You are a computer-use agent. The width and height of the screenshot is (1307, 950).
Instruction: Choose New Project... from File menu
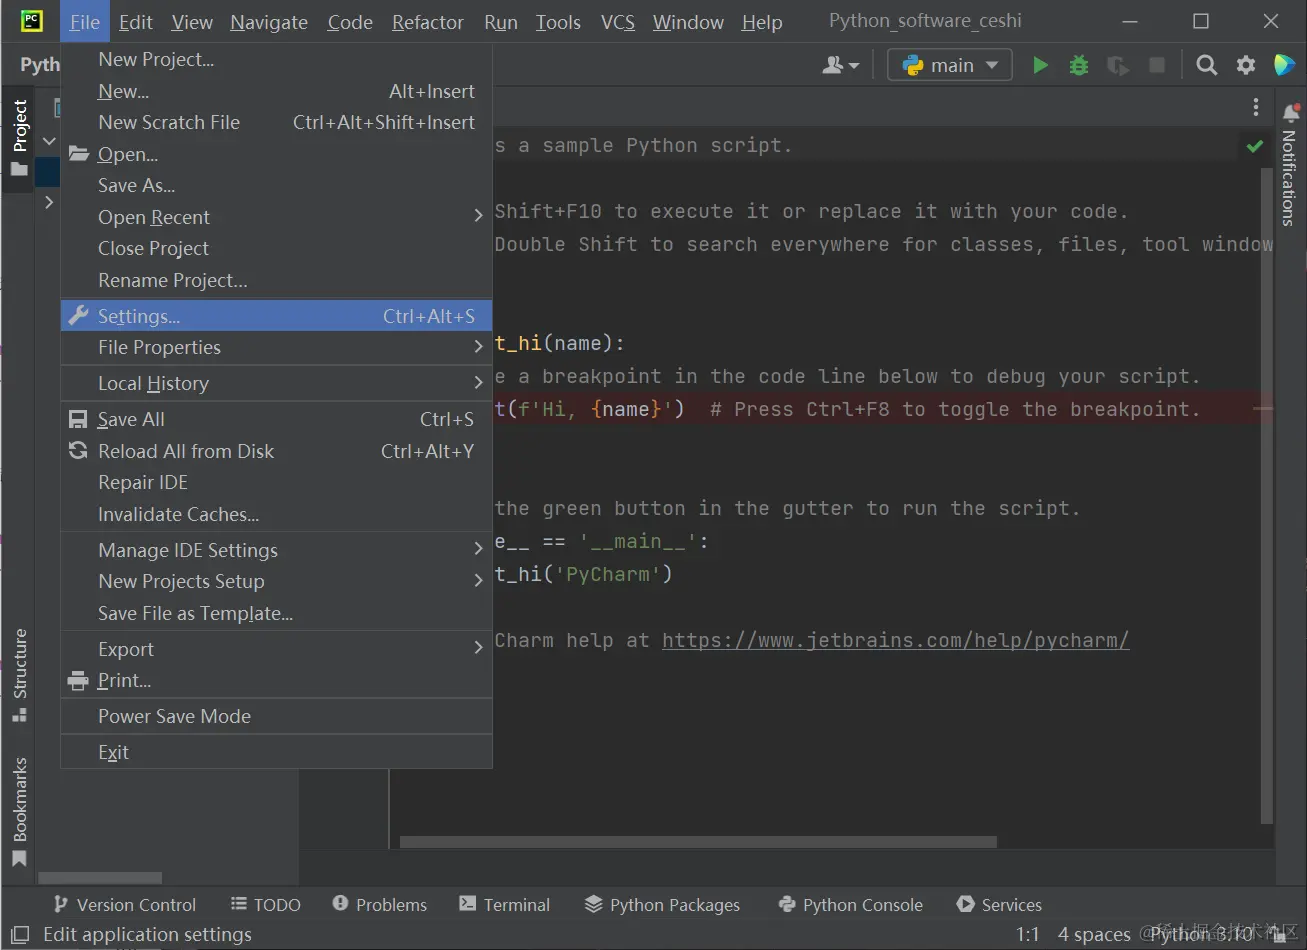(277, 60)
